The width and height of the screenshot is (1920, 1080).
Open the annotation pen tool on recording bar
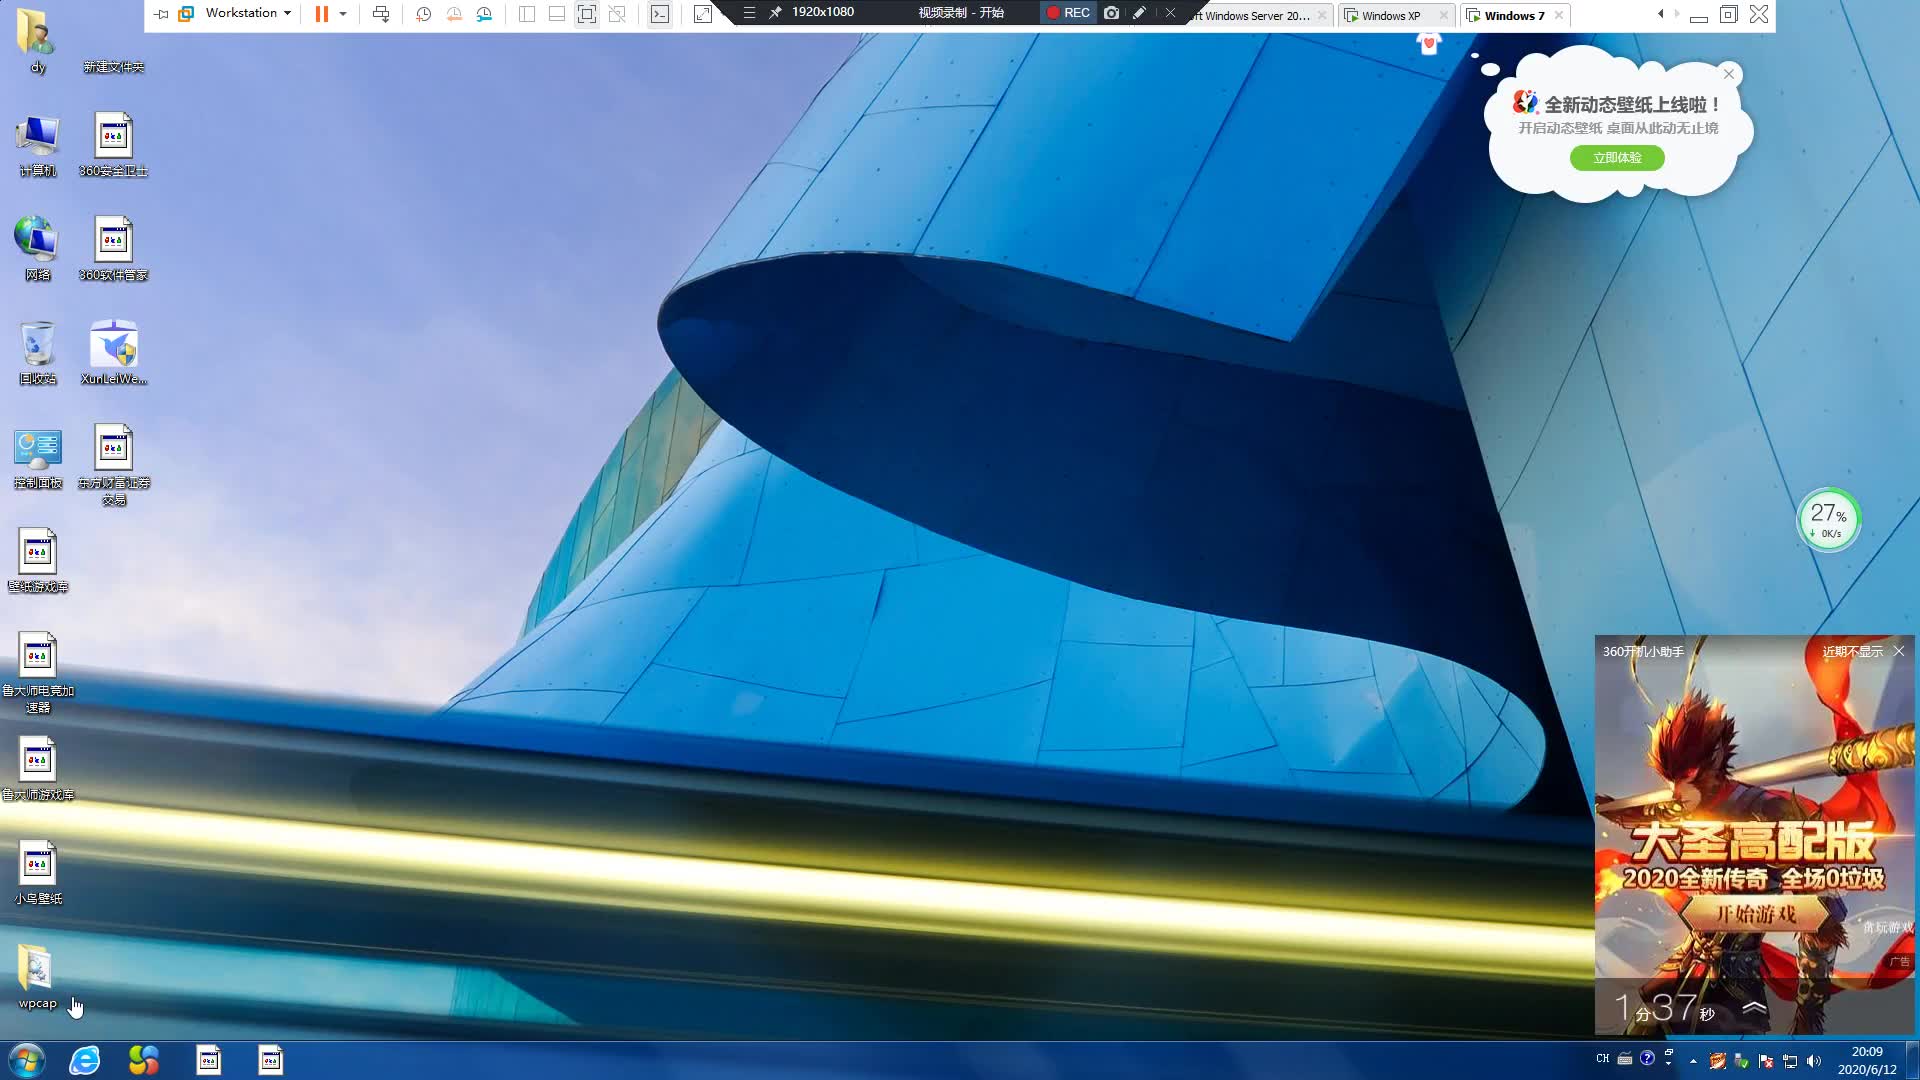(x=1139, y=12)
